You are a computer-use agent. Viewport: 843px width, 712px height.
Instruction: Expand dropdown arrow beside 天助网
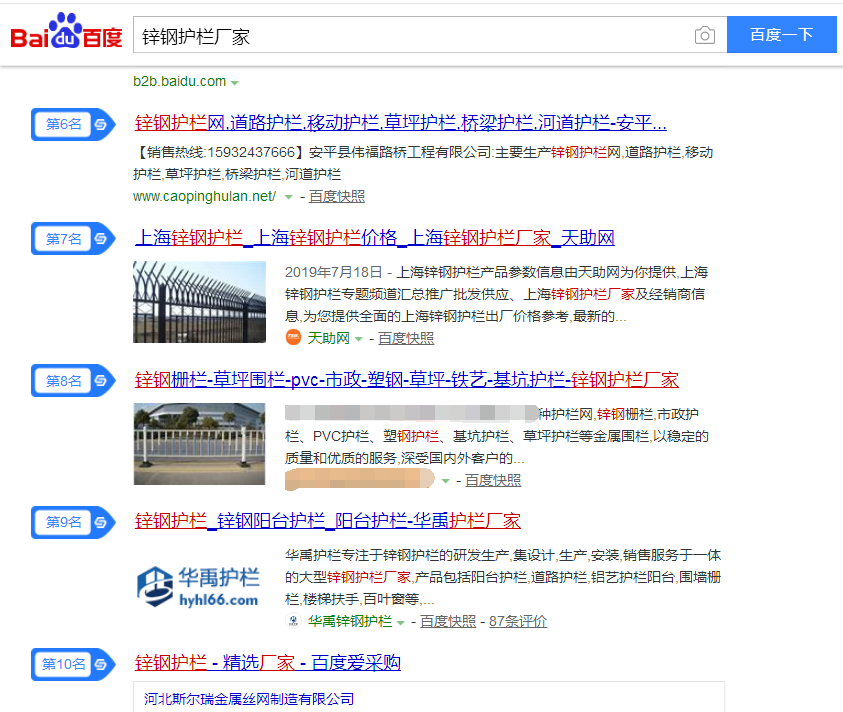[x=359, y=339]
